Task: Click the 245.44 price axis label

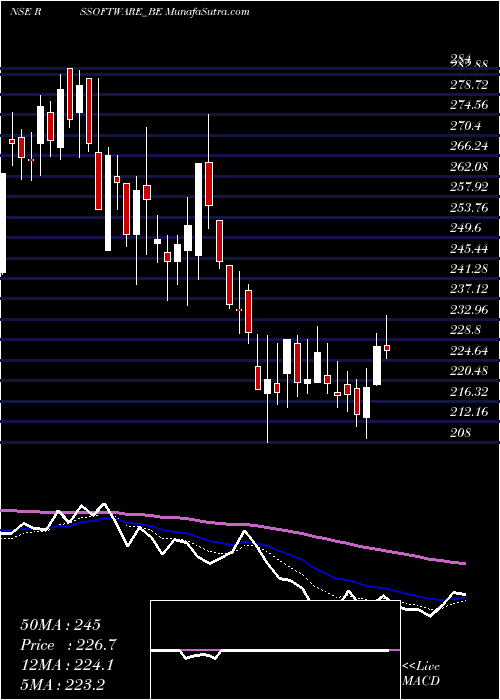Action: tap(469, 249)
